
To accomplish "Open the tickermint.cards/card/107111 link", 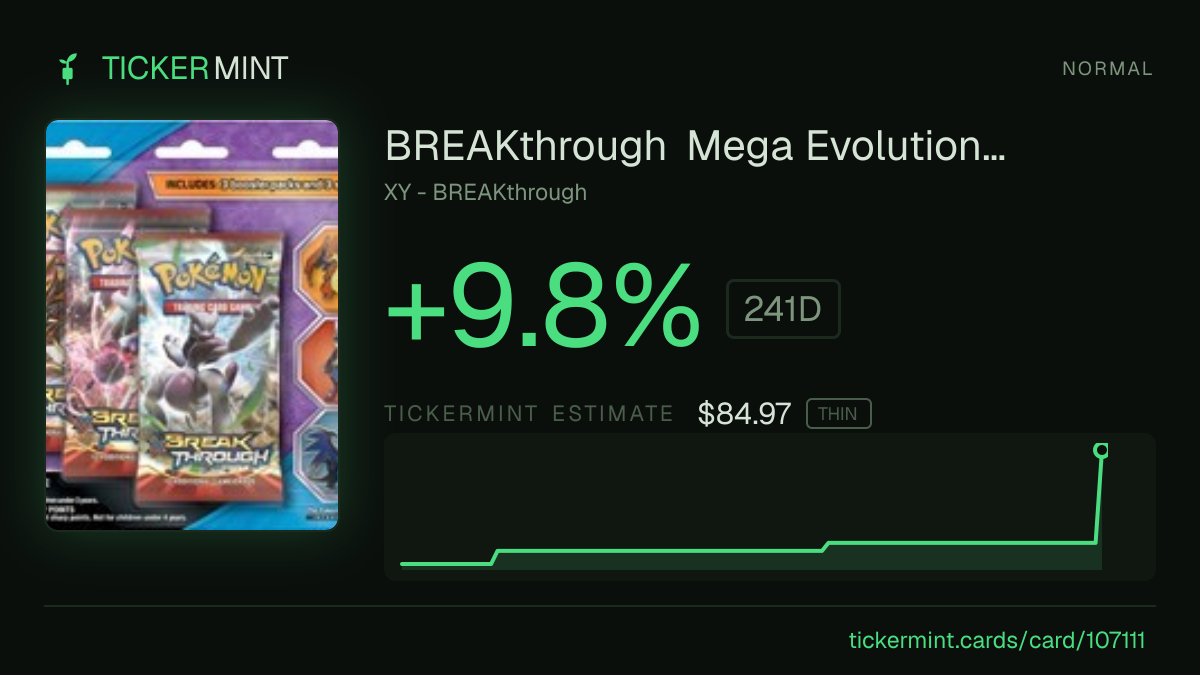I will tap(996, 640).
